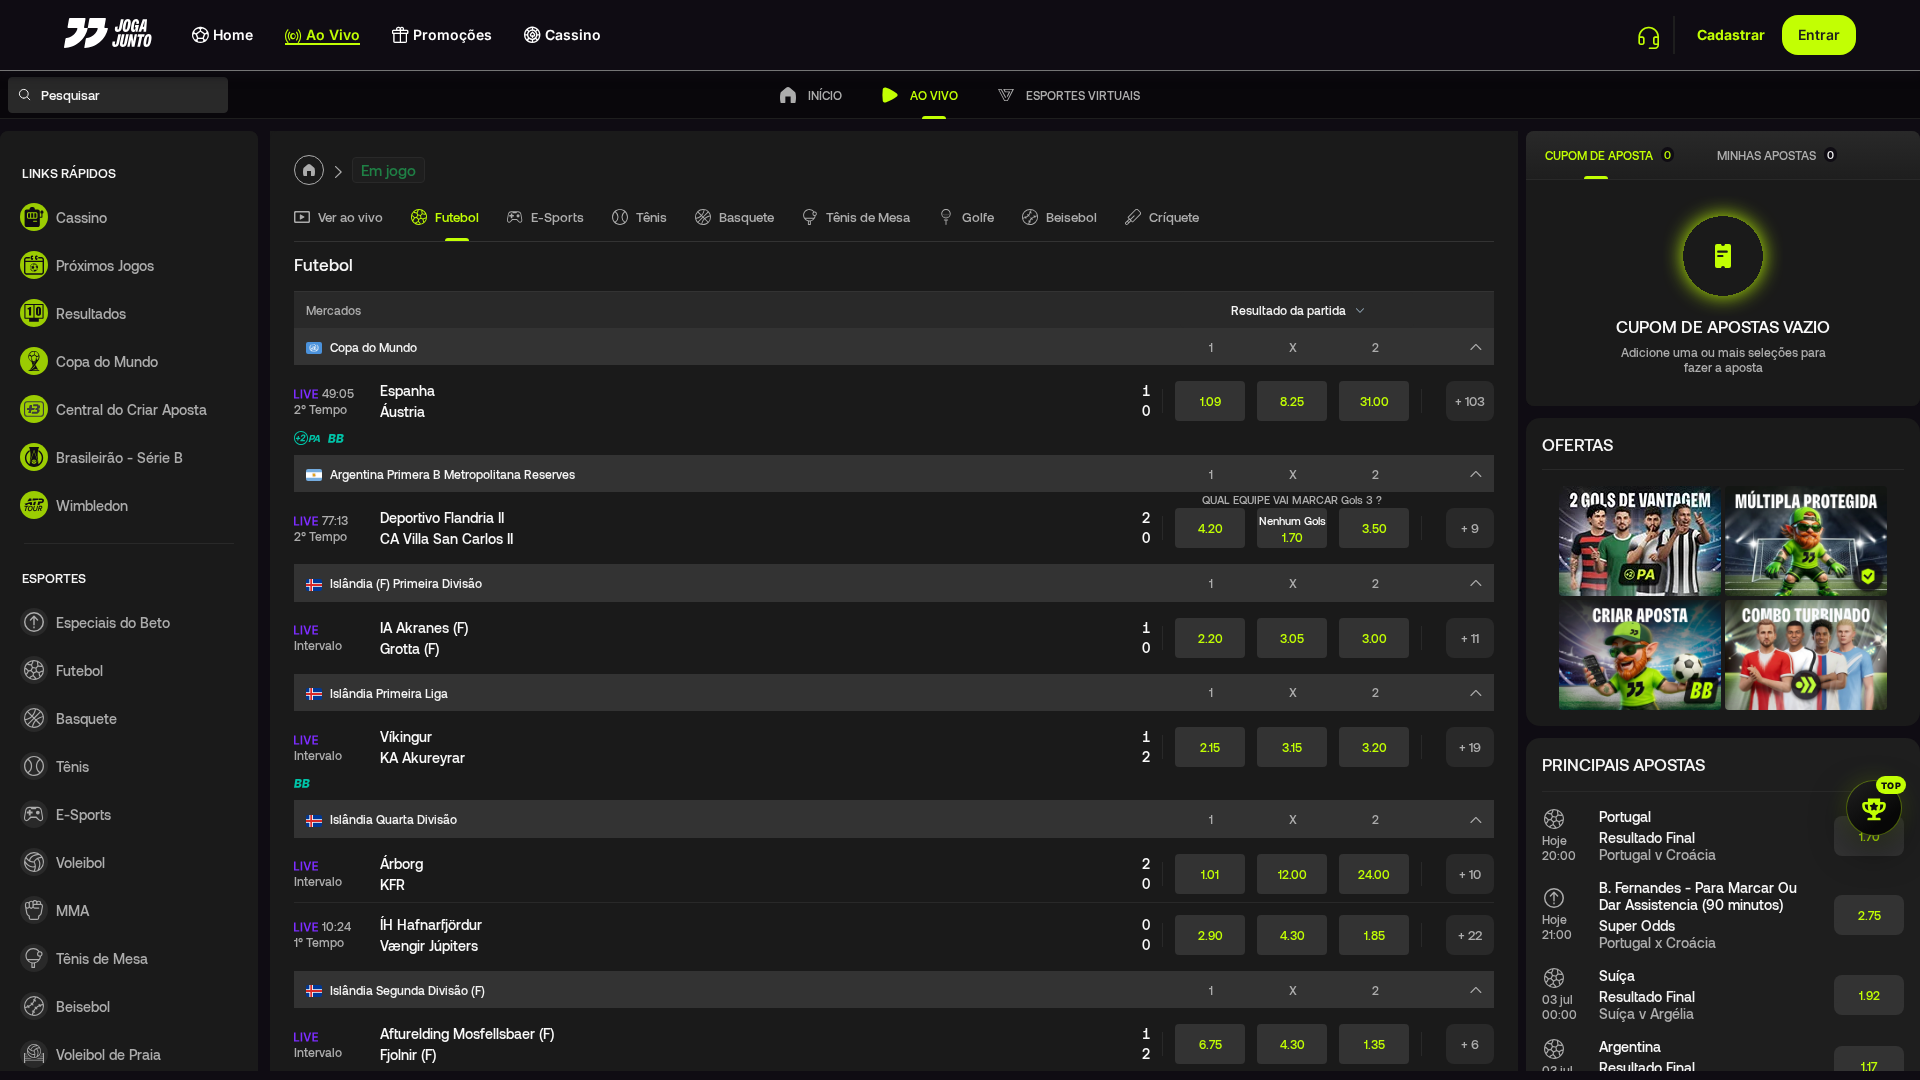Open Cassino in top navigation

point(561,35)
